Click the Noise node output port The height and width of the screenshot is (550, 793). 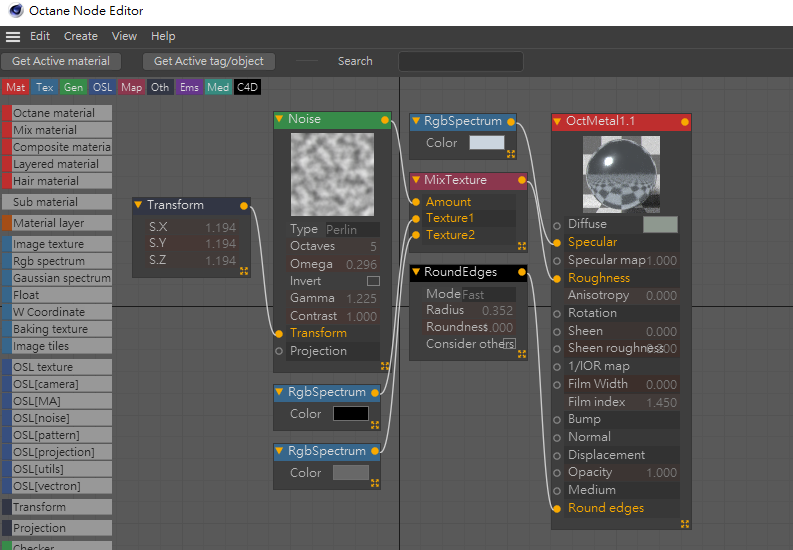(385, 120)
